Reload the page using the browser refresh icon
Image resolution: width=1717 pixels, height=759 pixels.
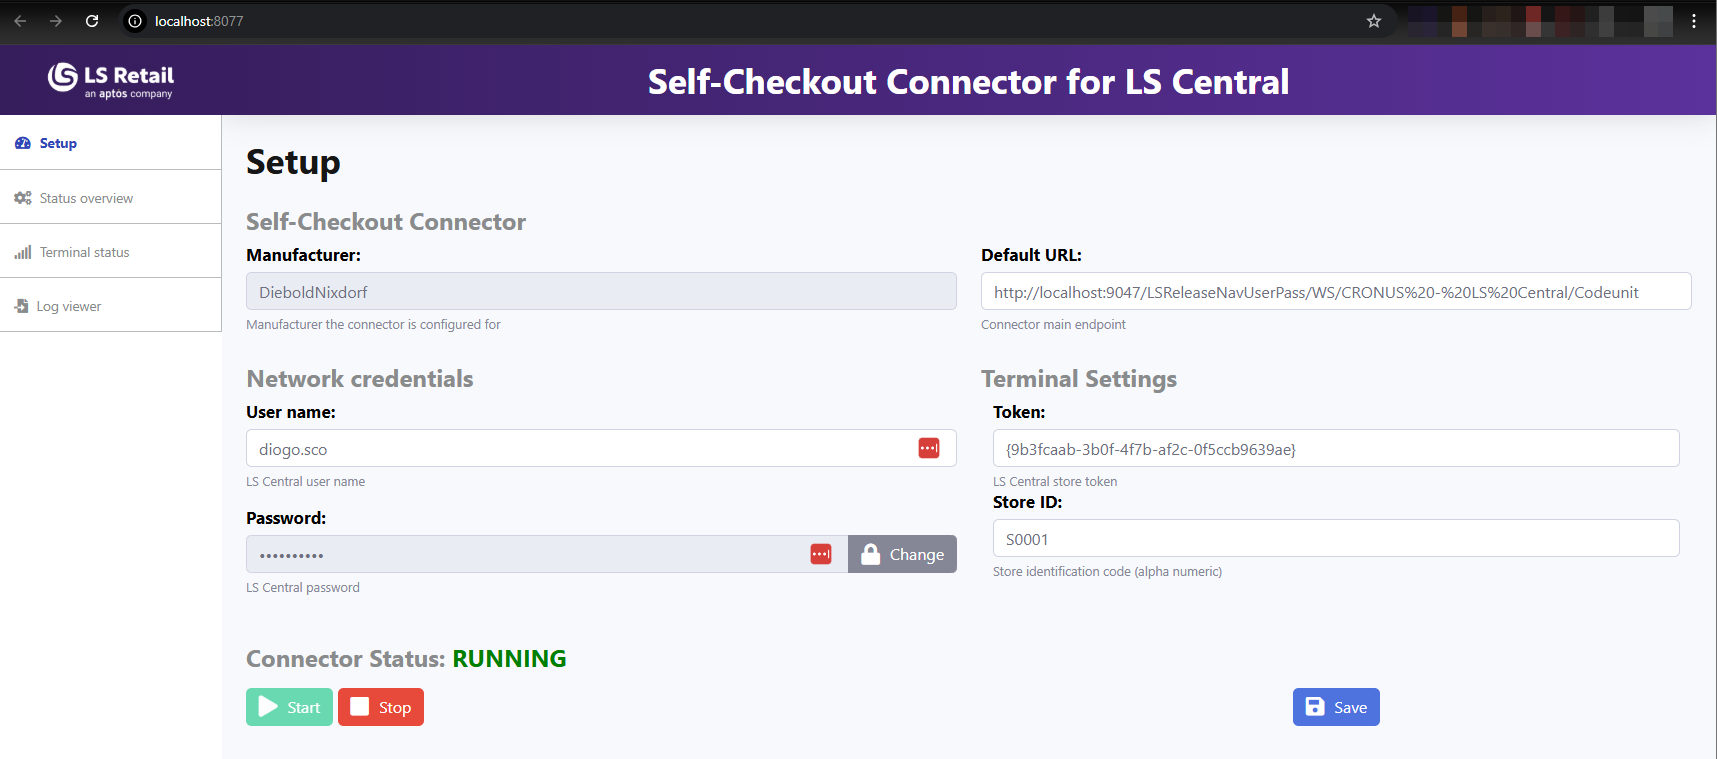tap(92, 21)
